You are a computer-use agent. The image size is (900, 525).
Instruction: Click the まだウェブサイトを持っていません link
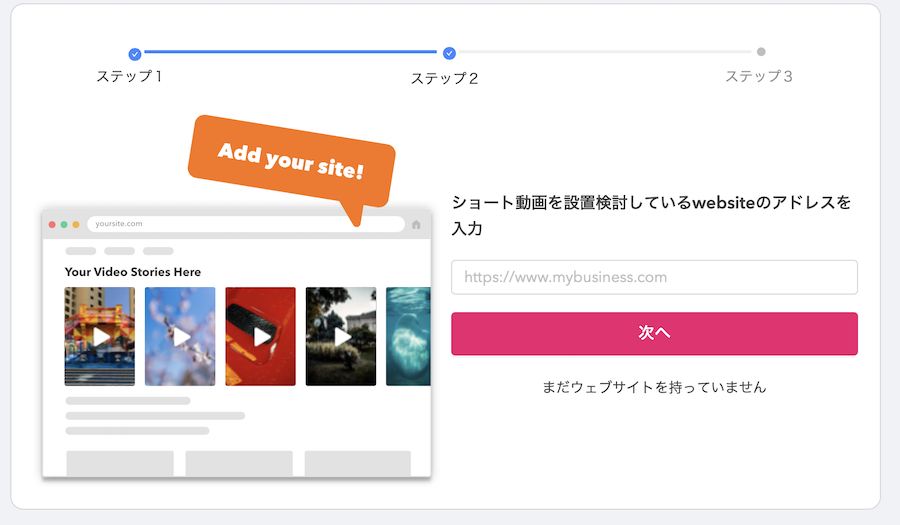(x=654, y=387)
